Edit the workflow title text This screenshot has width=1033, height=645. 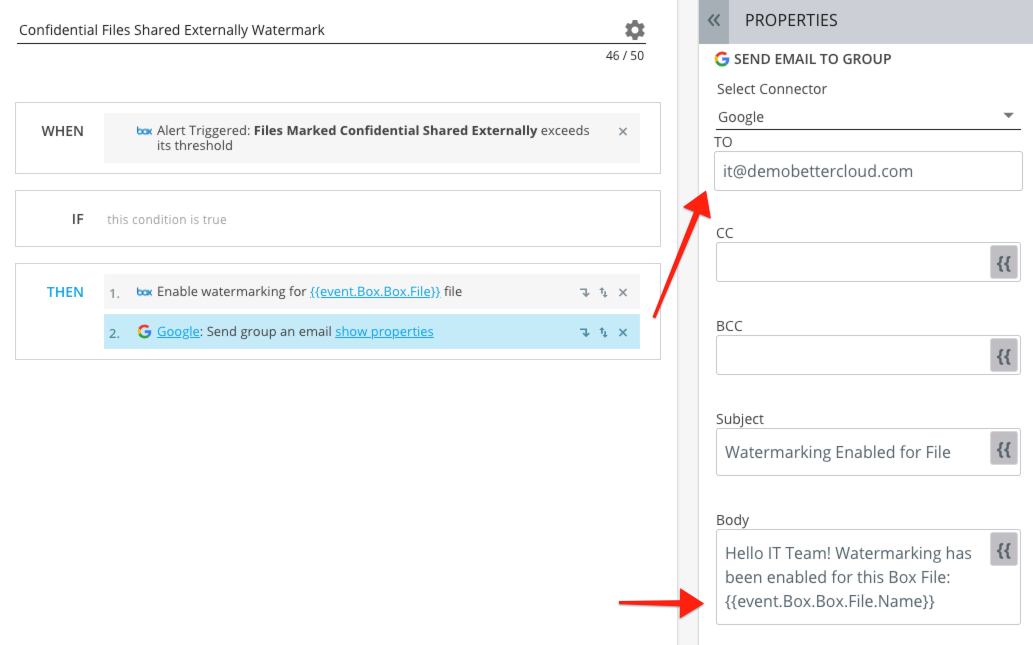coord(170,30)
